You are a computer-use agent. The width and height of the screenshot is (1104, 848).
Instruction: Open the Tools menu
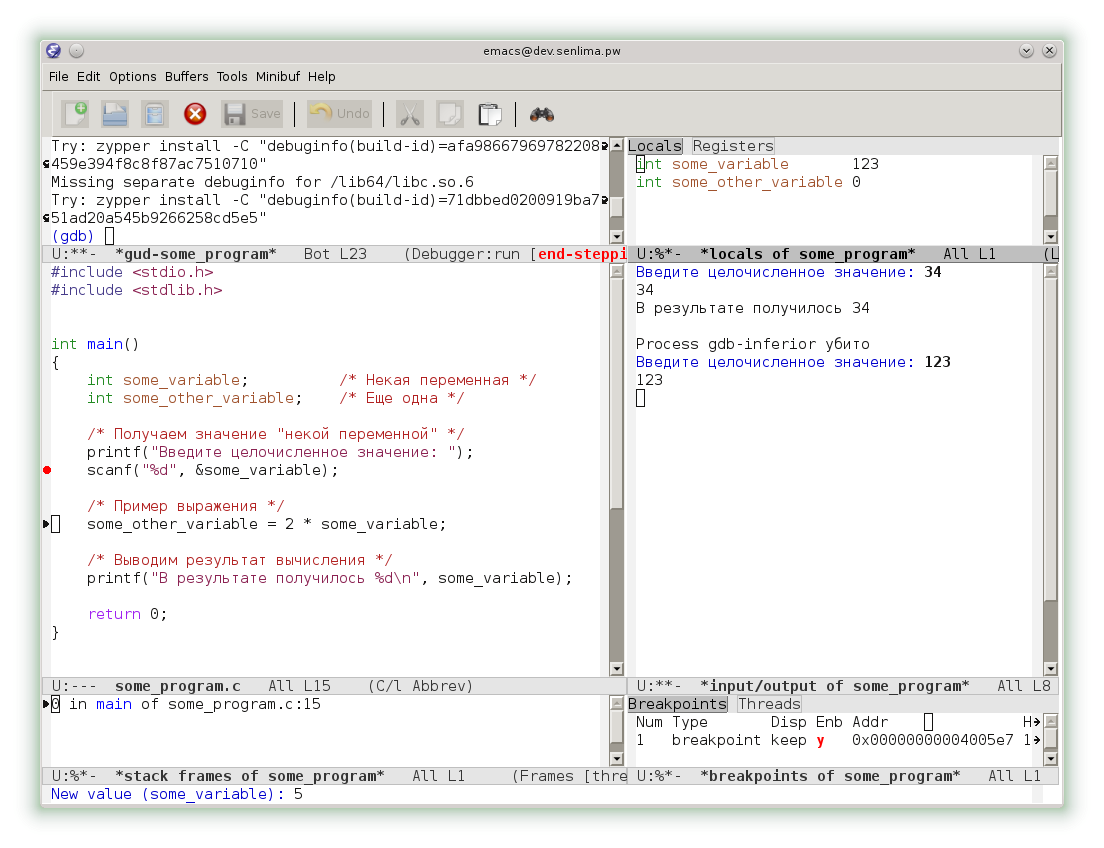tap(232, 77)
